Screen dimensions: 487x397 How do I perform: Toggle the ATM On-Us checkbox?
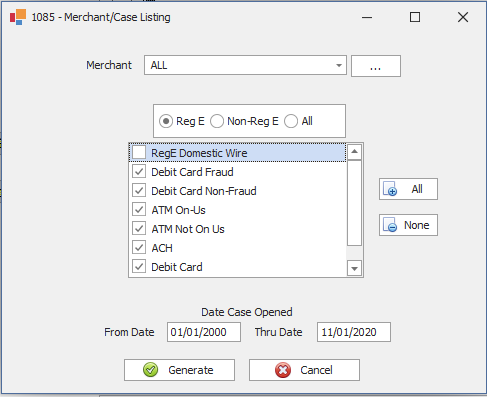[x=139, y=210]
